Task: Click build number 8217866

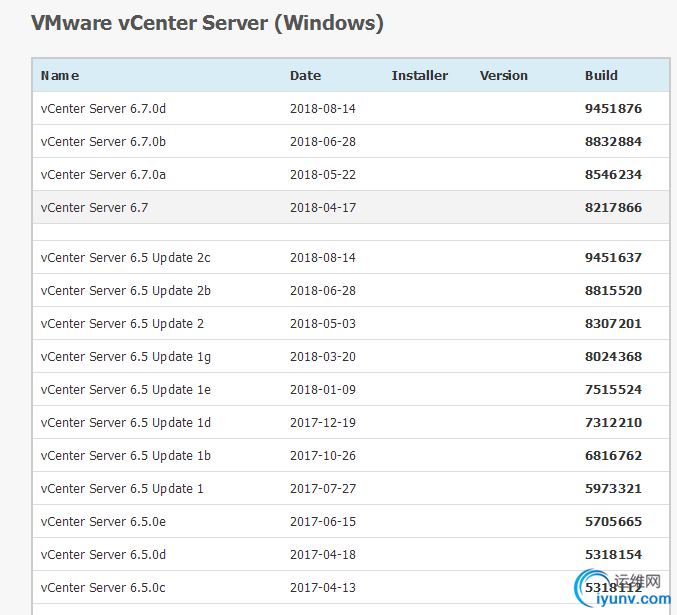Action: (x=614, y=208)
